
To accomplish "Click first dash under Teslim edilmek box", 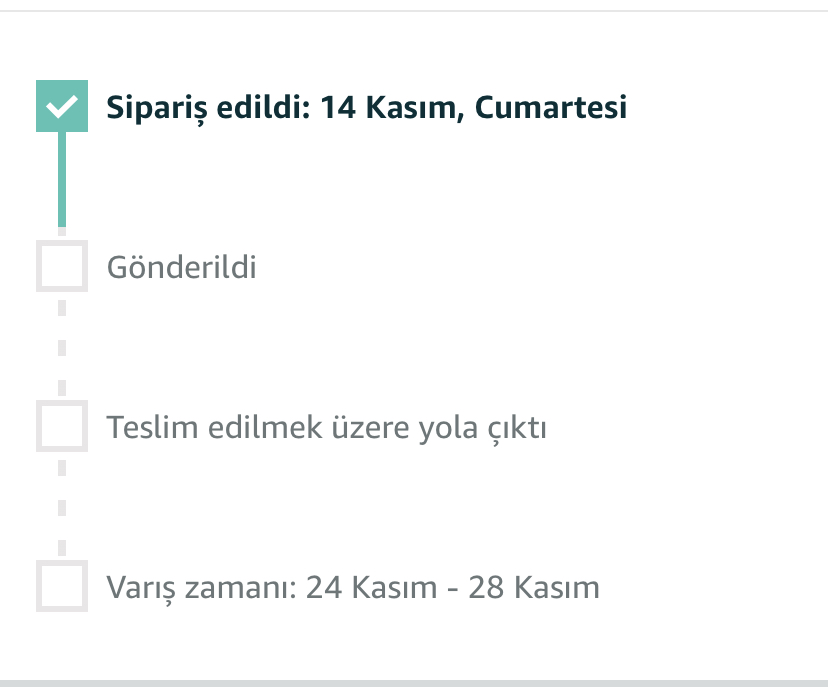I will [62, 468].
